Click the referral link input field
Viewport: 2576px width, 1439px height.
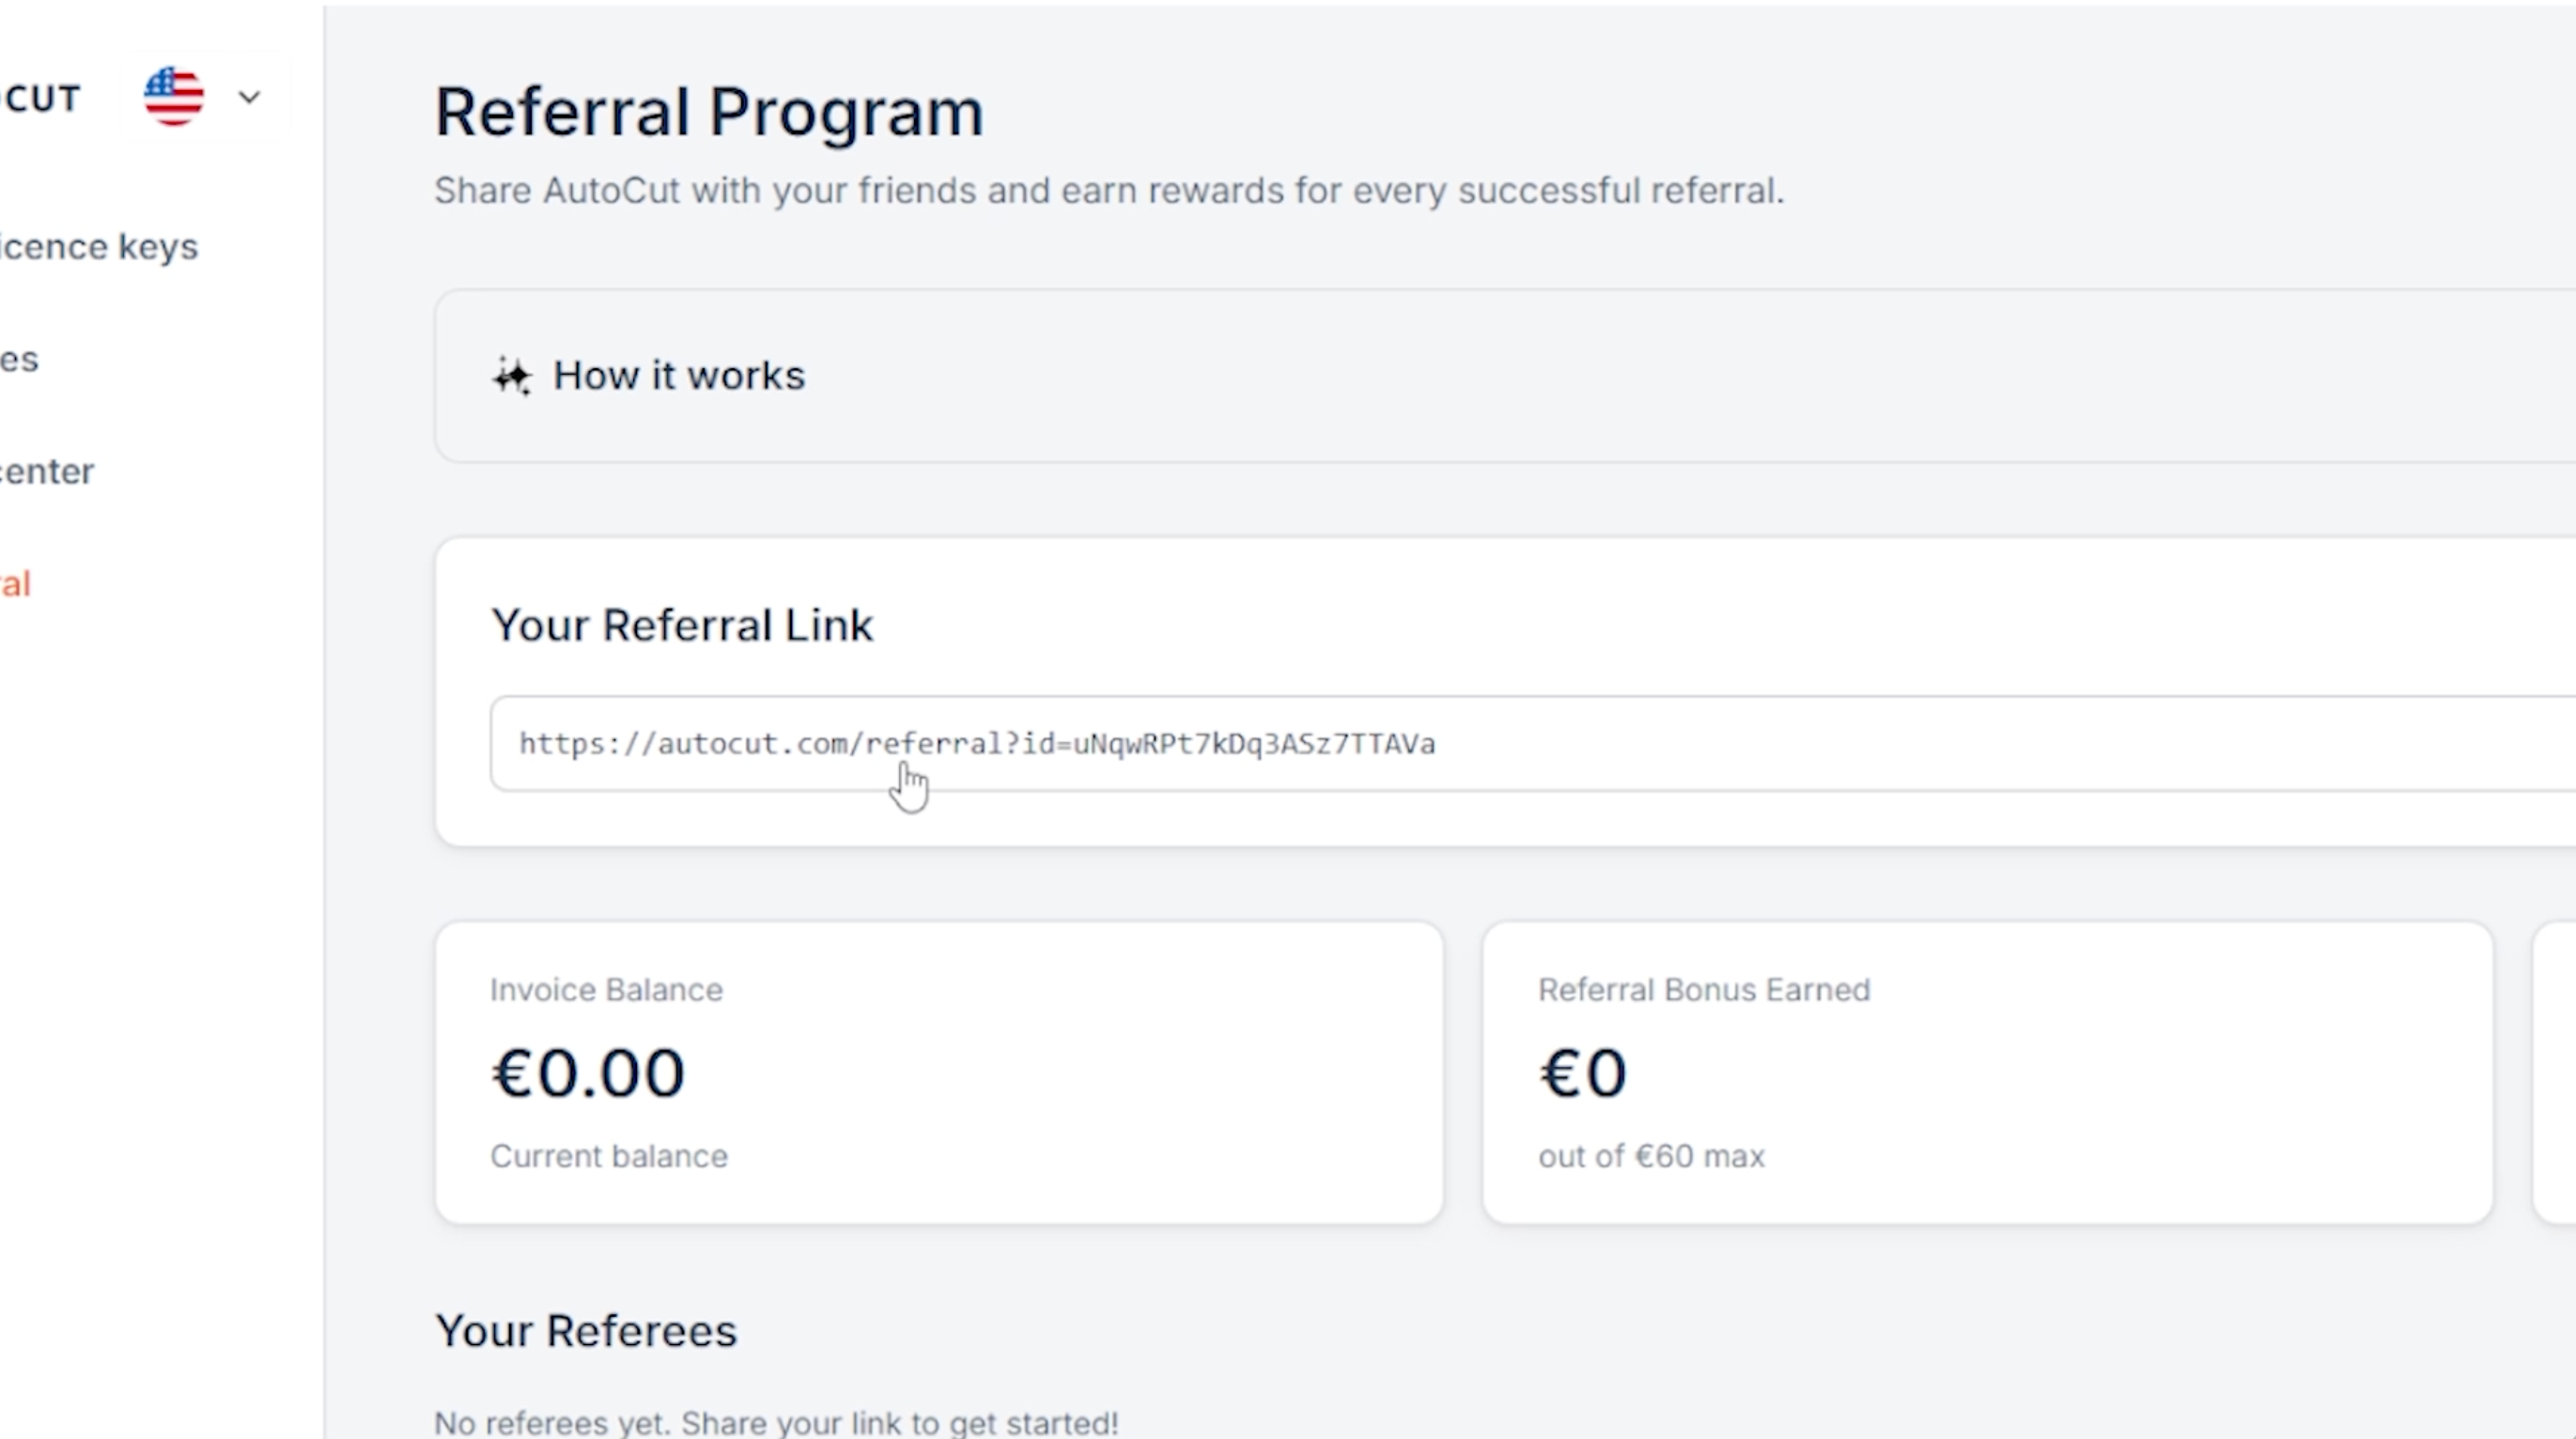point(1533,744)
